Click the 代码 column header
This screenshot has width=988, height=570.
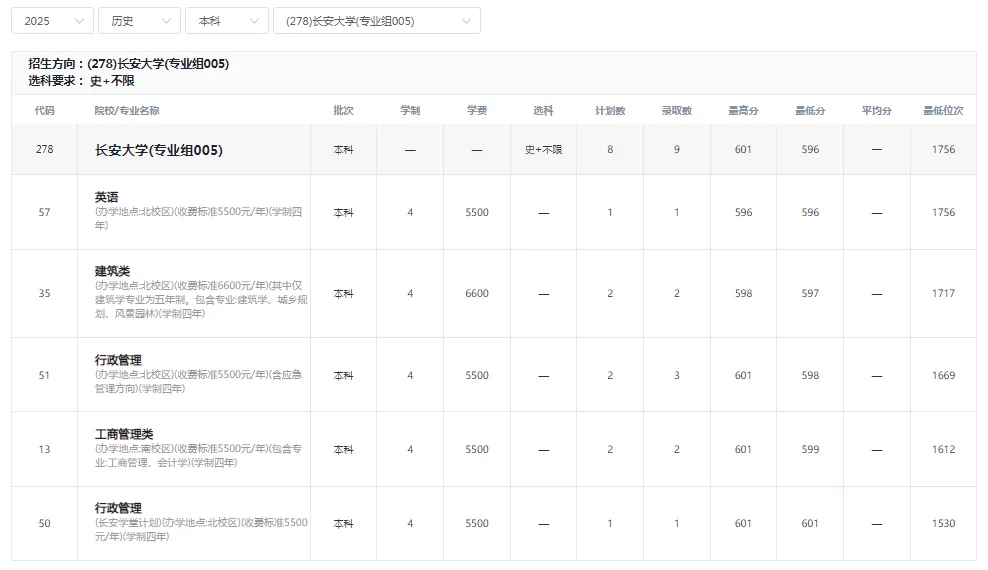[x=44, y=110]
